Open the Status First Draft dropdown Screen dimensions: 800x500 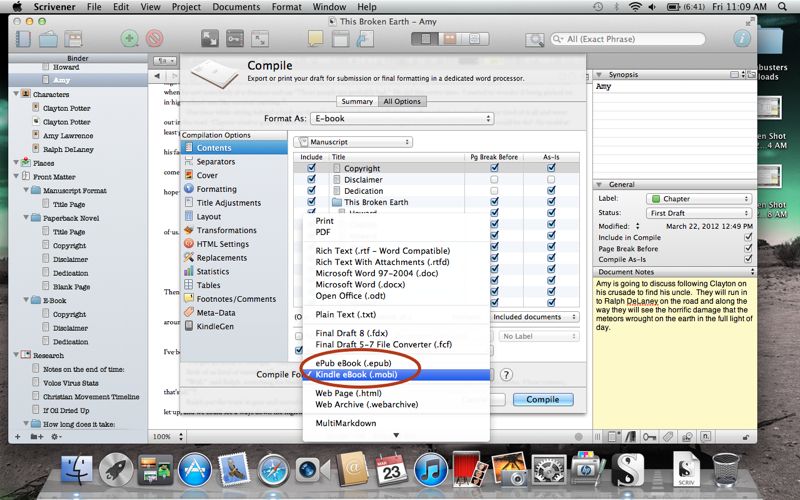click(x=699, y=213)
